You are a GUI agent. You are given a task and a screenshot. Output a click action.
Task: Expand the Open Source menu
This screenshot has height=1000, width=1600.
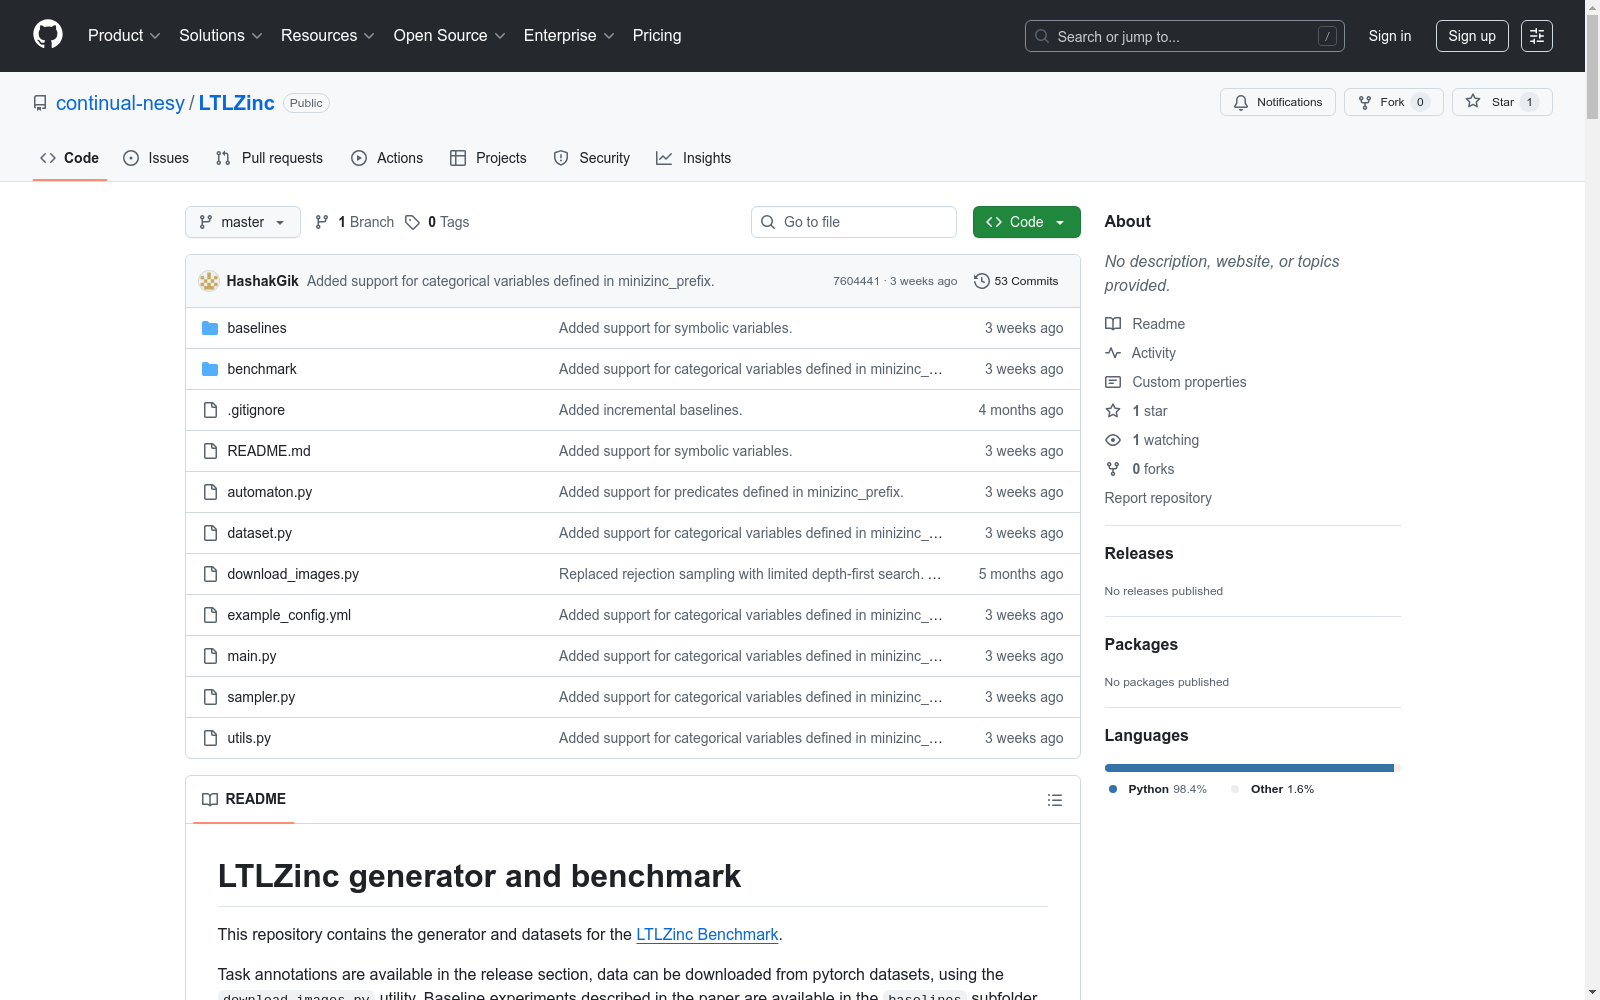(450, 36)
